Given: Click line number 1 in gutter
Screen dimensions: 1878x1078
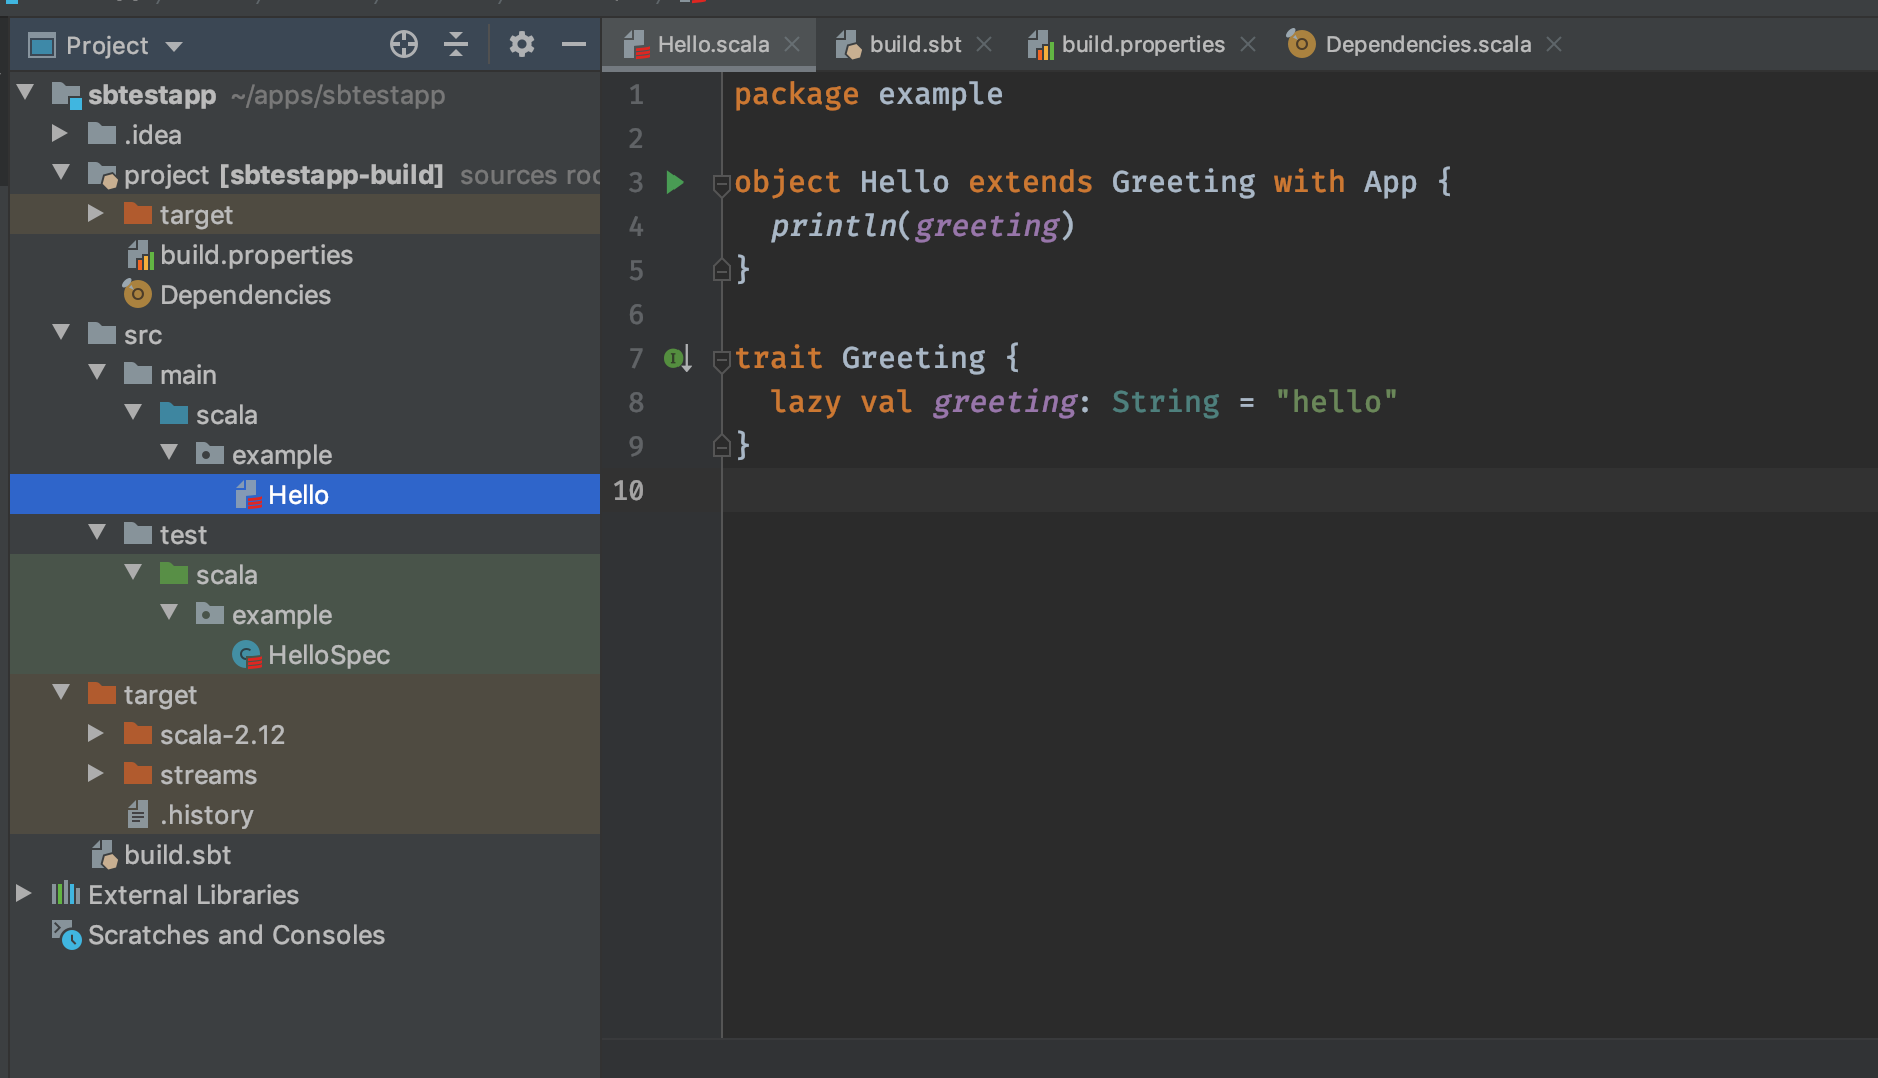Looking at the screenshot, I should click(x=636, y=95).
